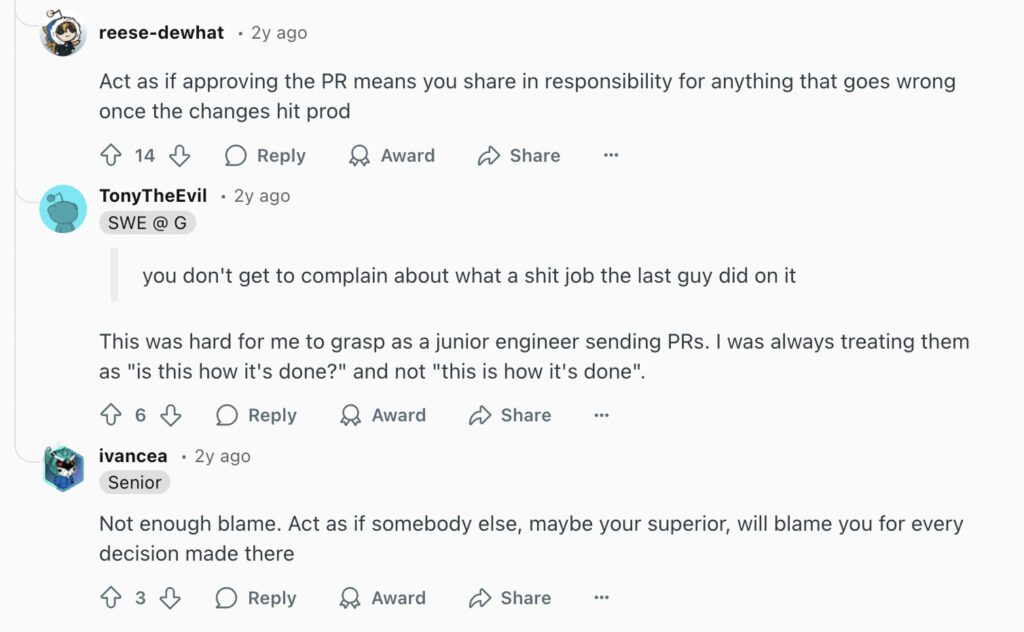This screenshot has width=1024, height=632.
Task: Open ivancea's avatar profile picture
Action: point(63,468)
